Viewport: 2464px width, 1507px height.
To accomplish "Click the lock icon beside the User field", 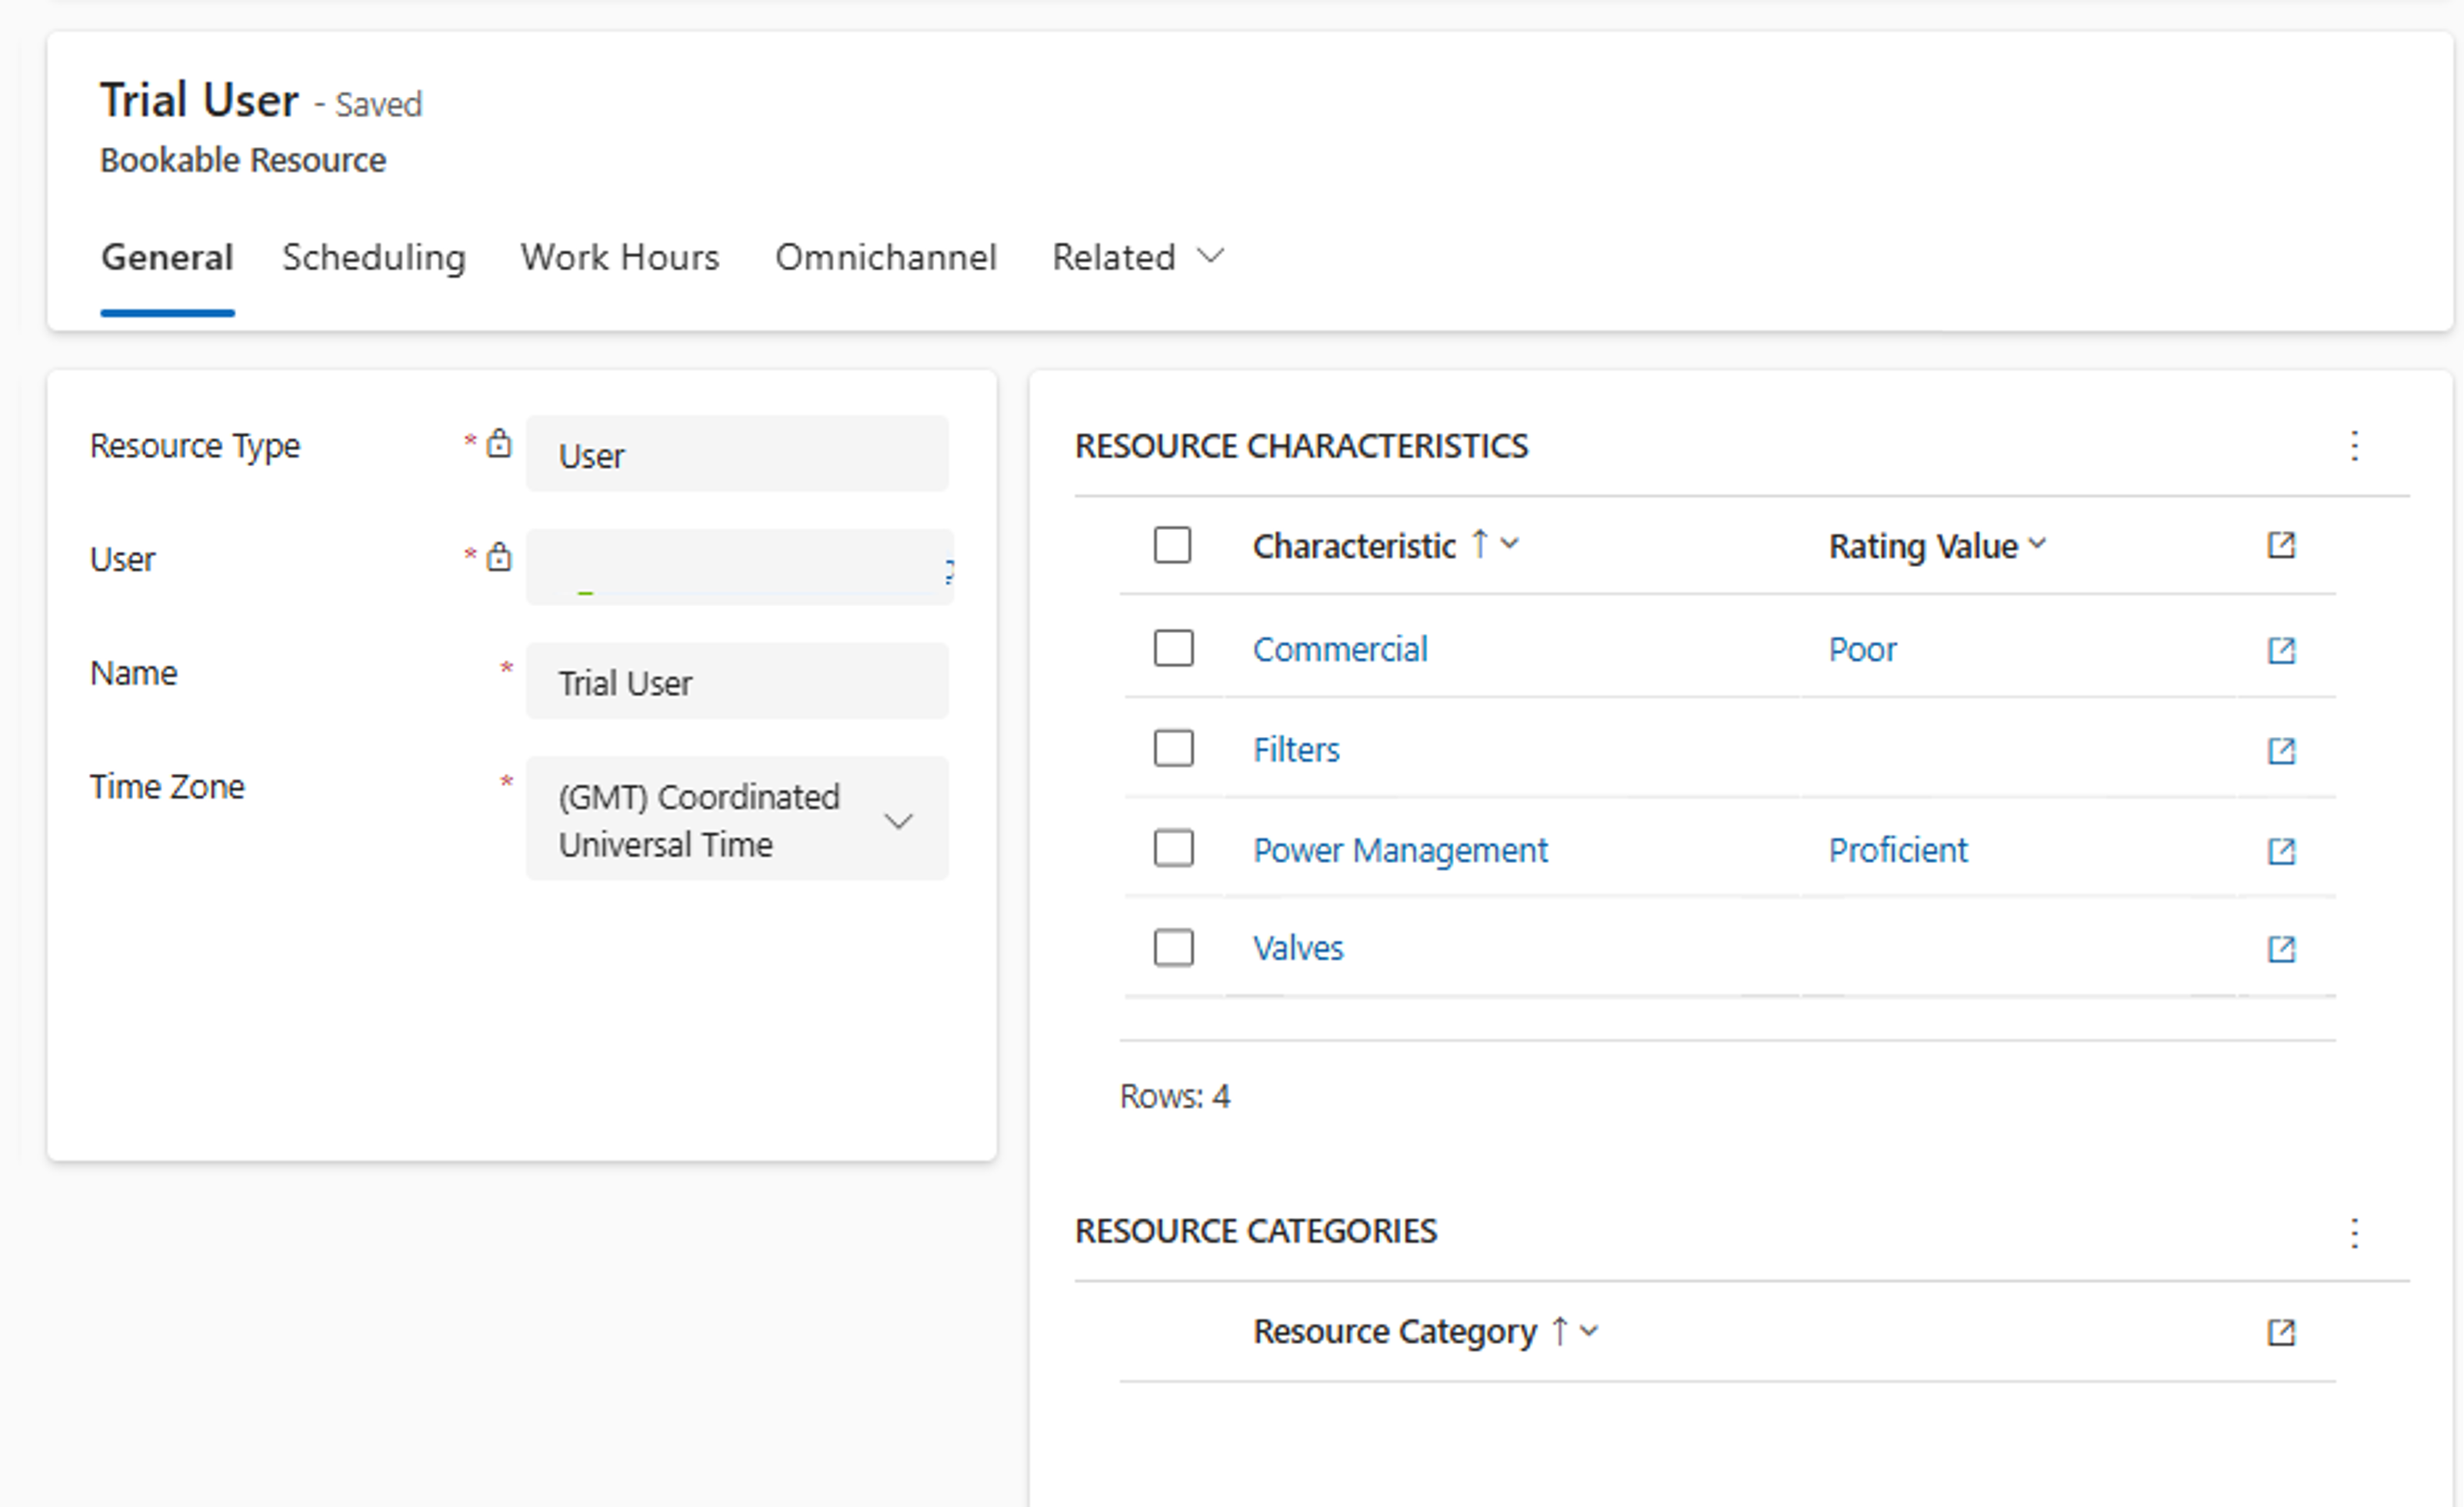I will pyautogui.click(x=499, y=556).
